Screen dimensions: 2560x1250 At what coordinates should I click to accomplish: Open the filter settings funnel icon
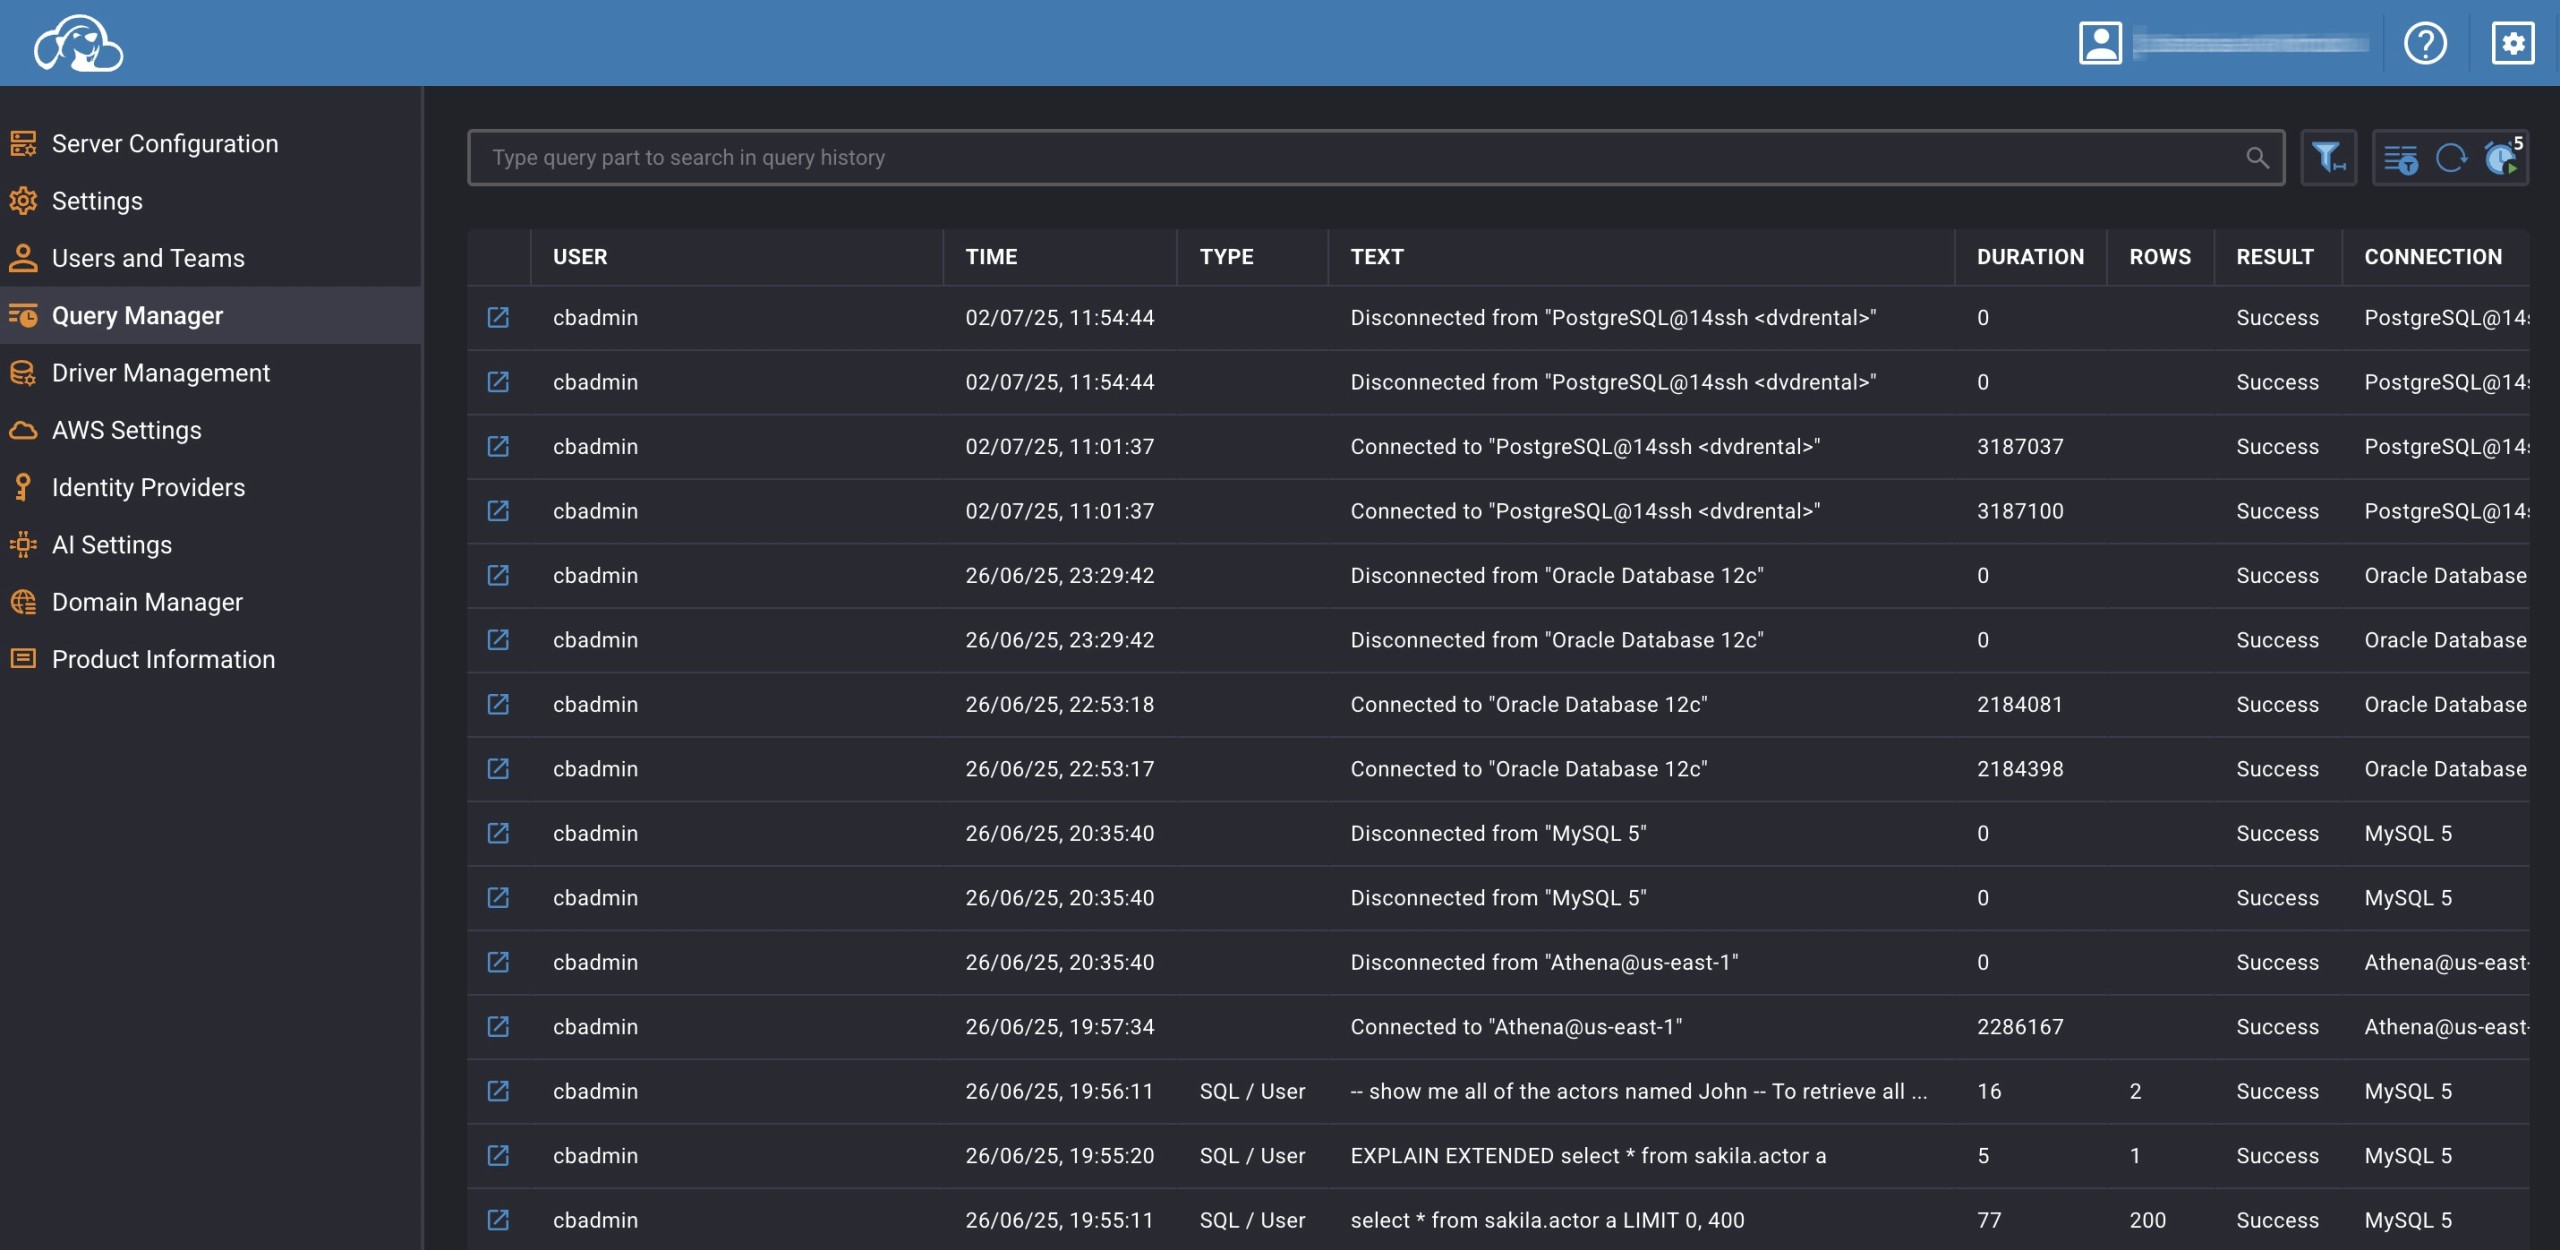point(2328,158)
